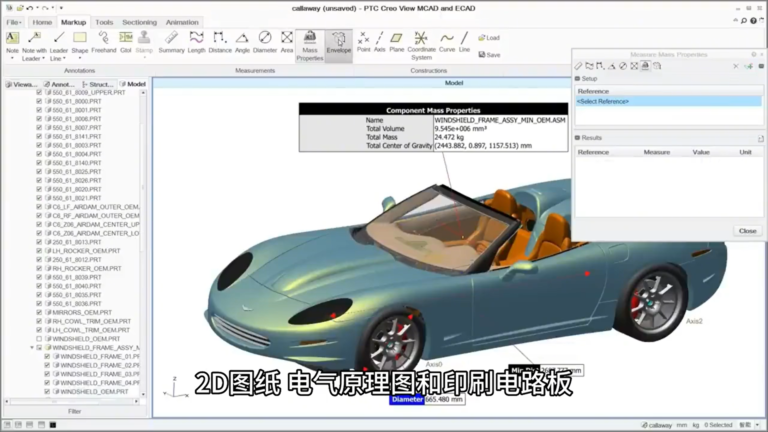The width and height of the screenshot is (768, 432).
Task: Click the delete X icon in Measure panel
Action: click(x=736, y=66)
